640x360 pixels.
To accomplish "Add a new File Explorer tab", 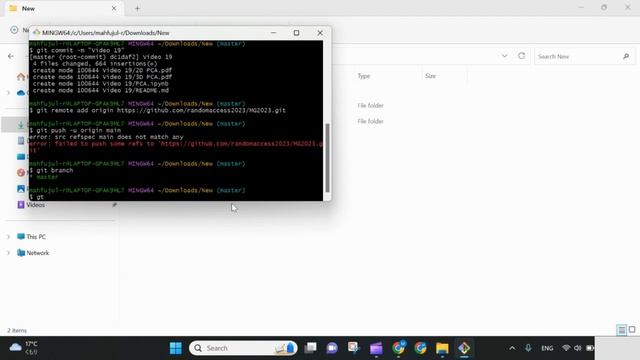I will 137,8.
